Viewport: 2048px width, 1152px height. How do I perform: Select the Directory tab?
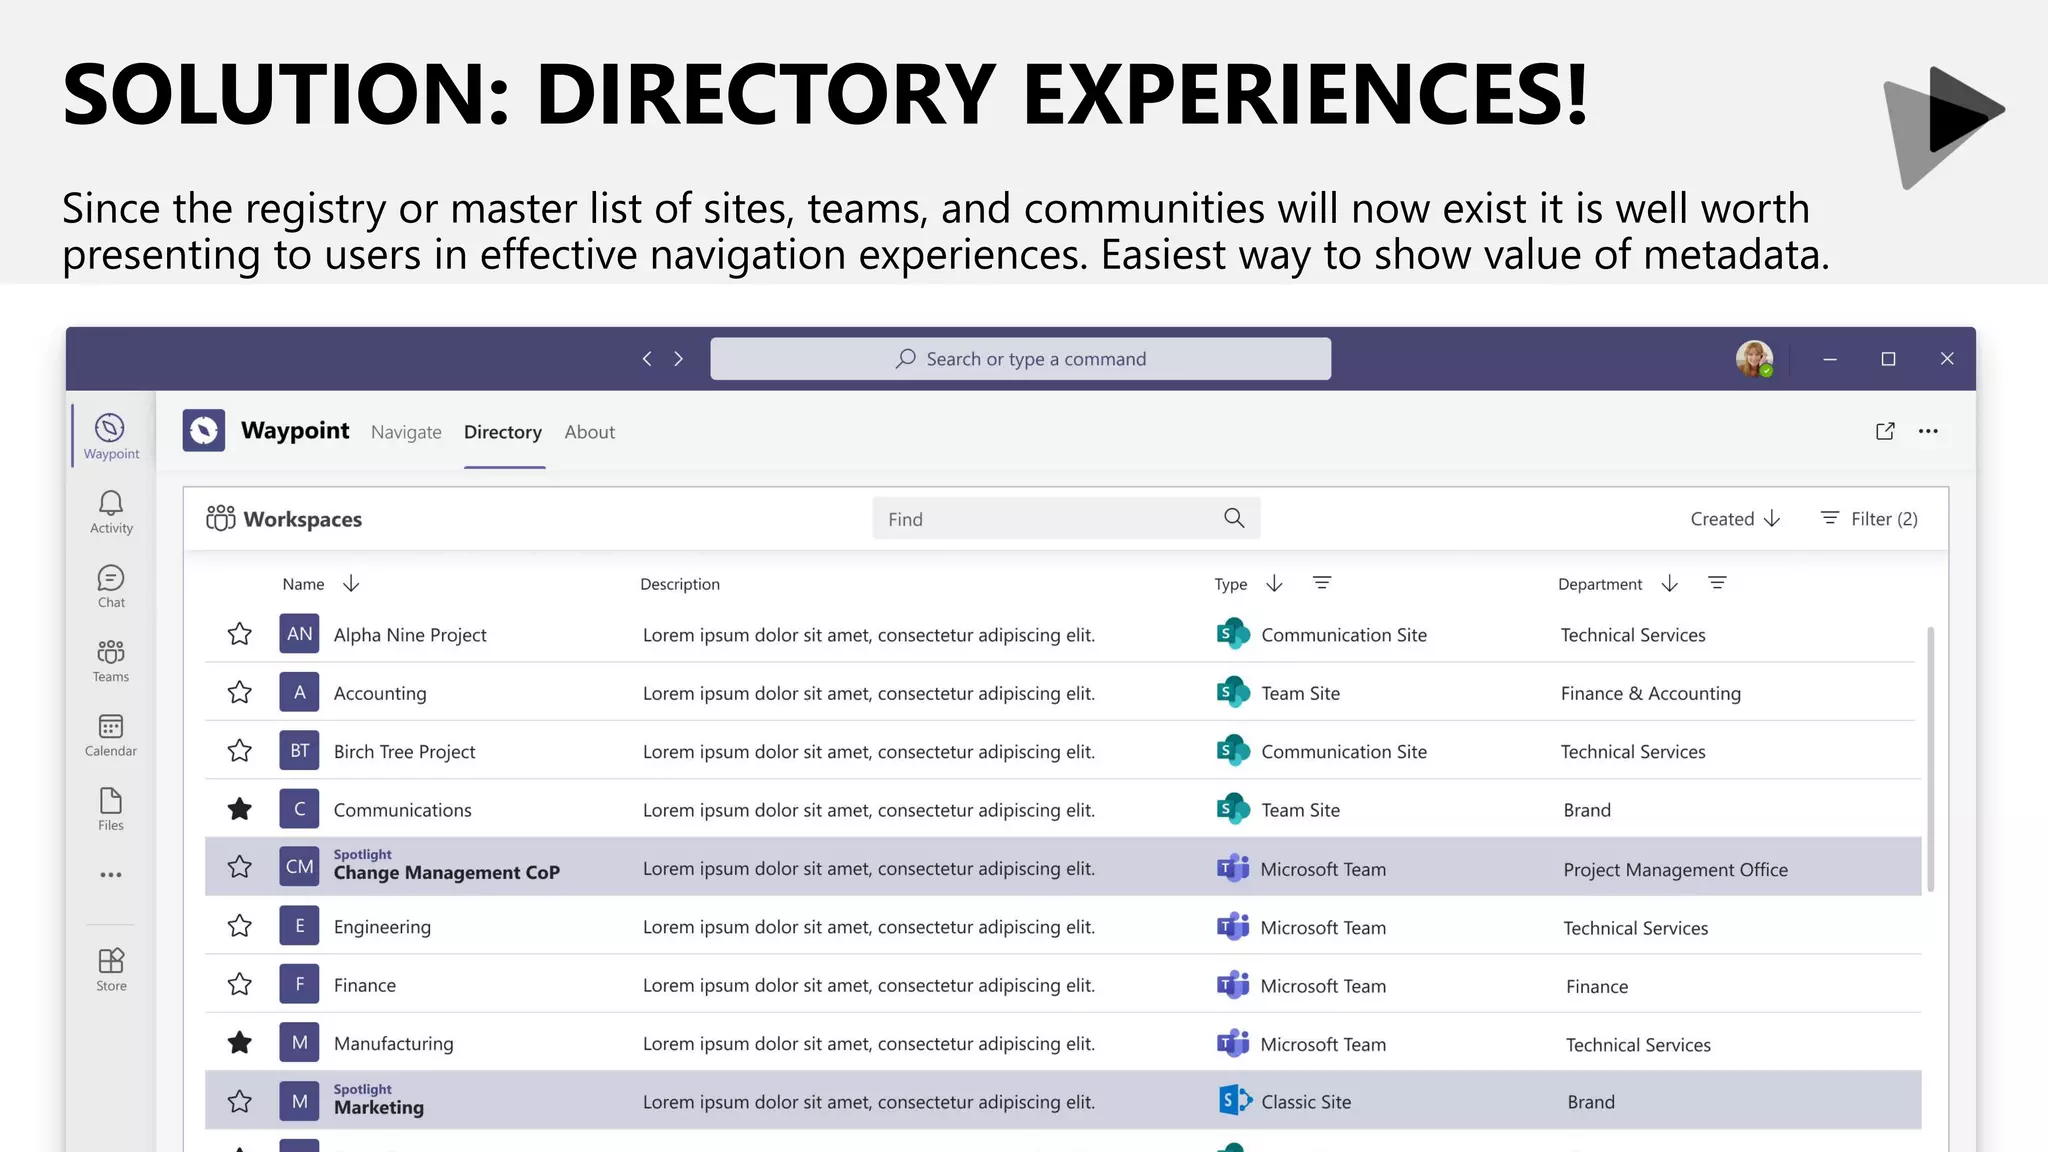(503, 431)
